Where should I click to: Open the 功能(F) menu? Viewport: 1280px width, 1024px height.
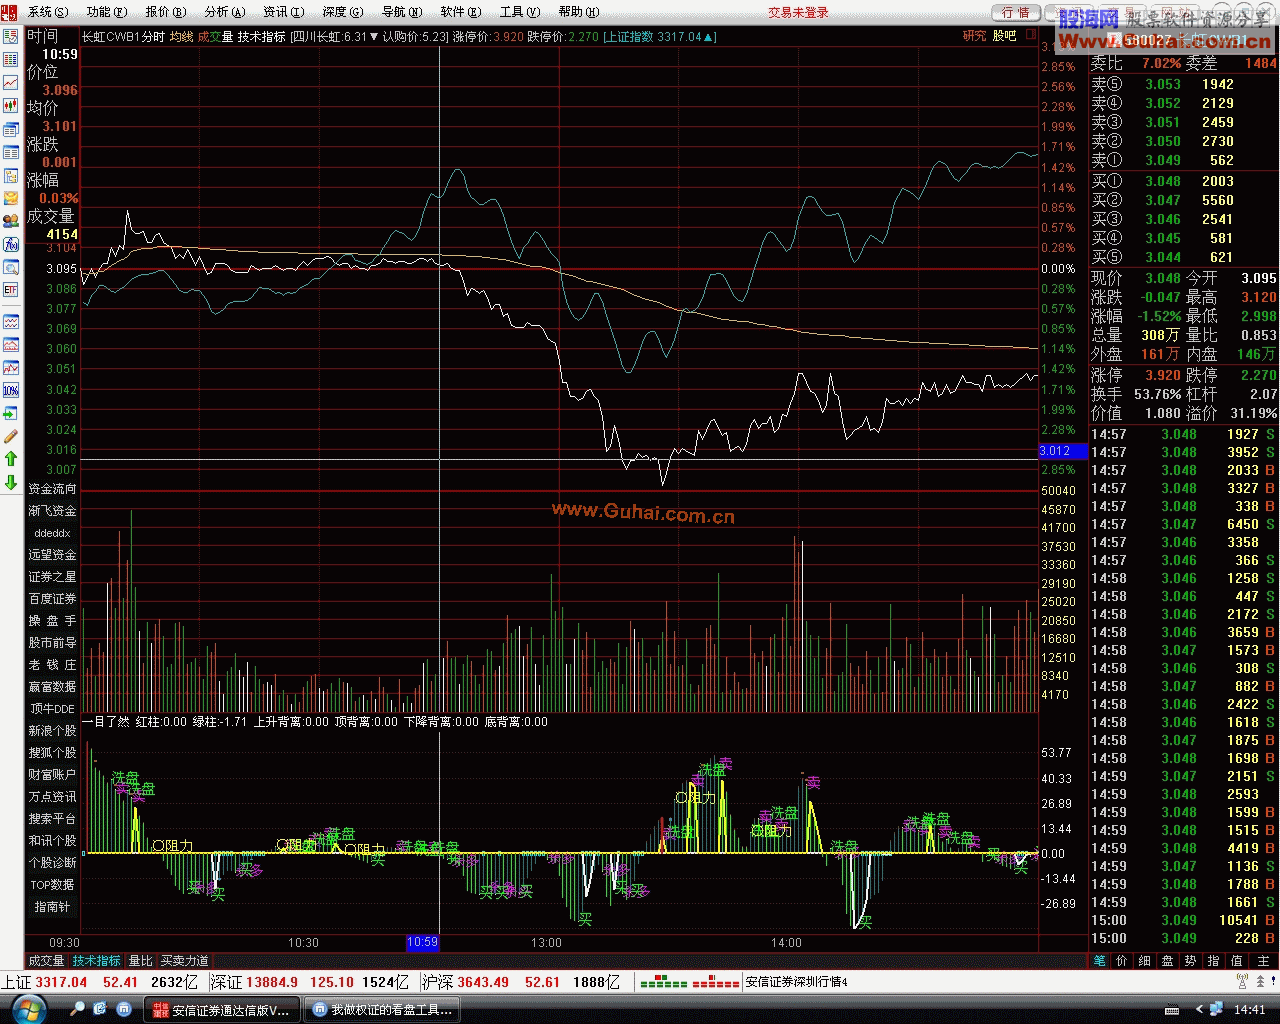(107, 12)
